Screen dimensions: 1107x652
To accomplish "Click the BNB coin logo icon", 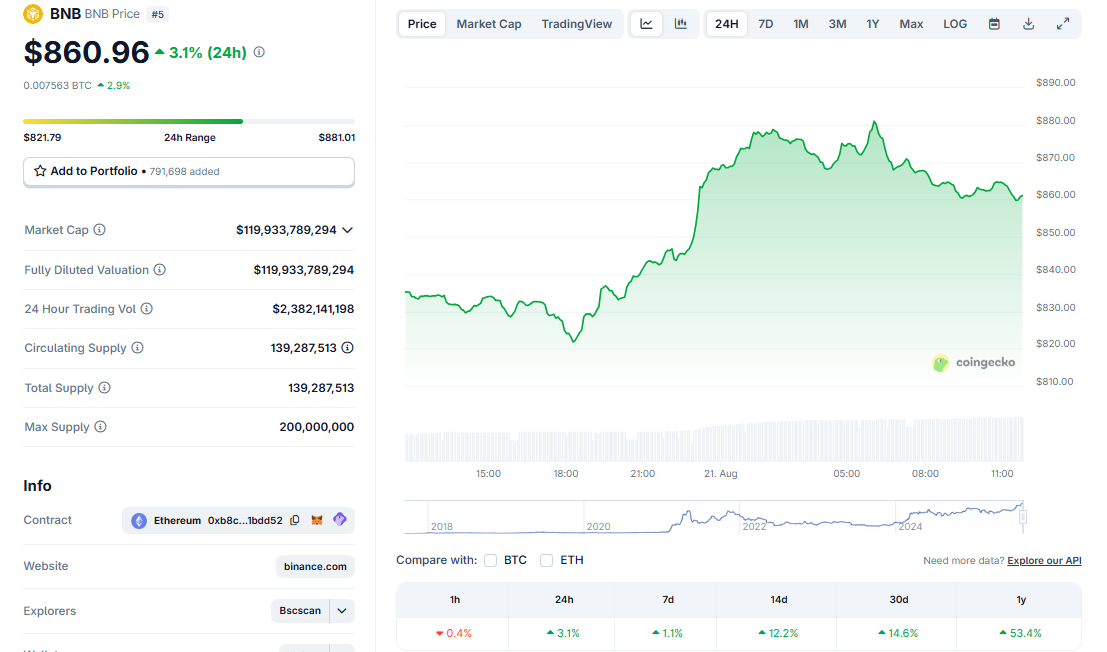I will click(x=33, y=14).
